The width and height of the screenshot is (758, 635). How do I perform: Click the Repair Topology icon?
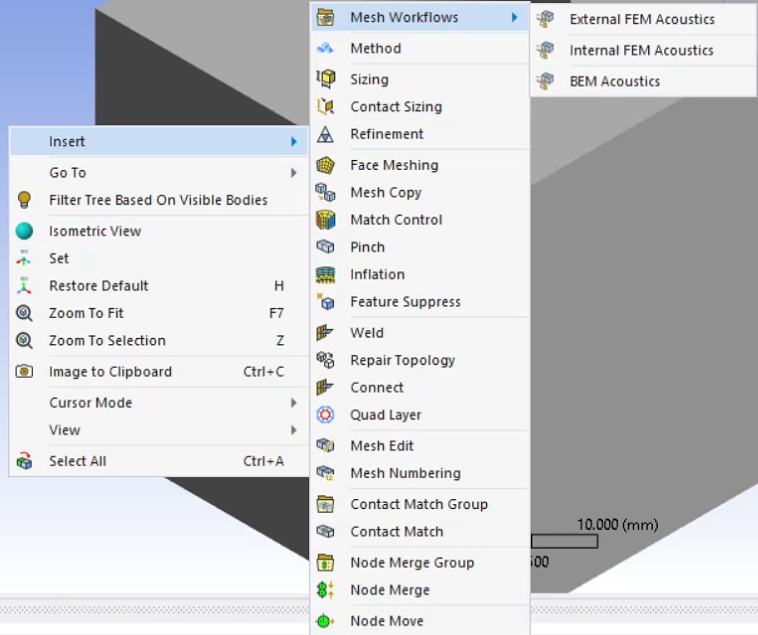point(325,360)
